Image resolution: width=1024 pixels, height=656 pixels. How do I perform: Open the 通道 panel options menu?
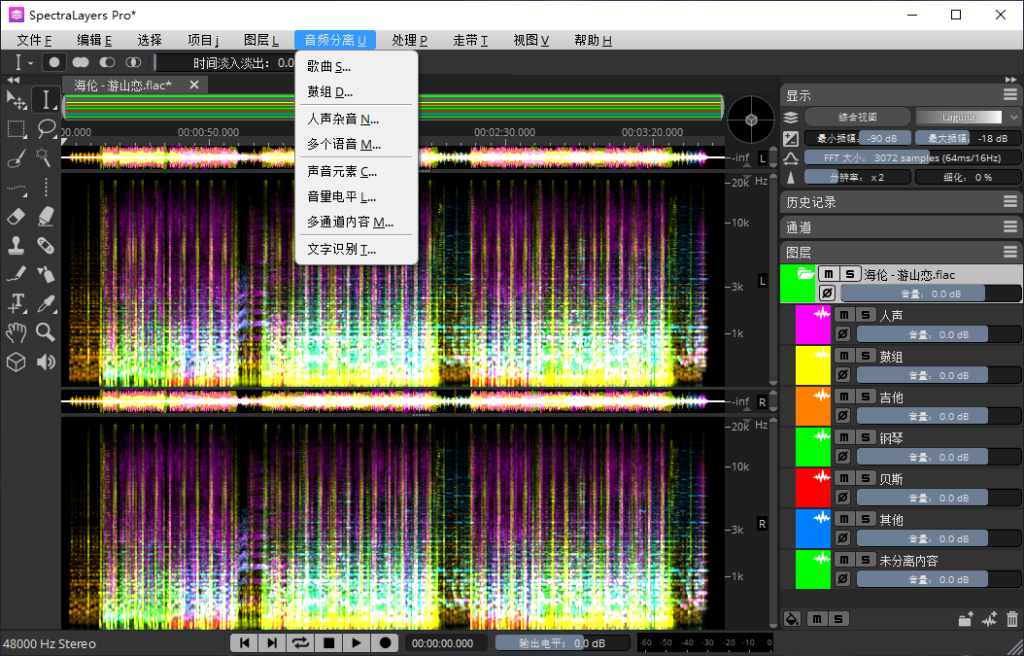pos(1010,227)
